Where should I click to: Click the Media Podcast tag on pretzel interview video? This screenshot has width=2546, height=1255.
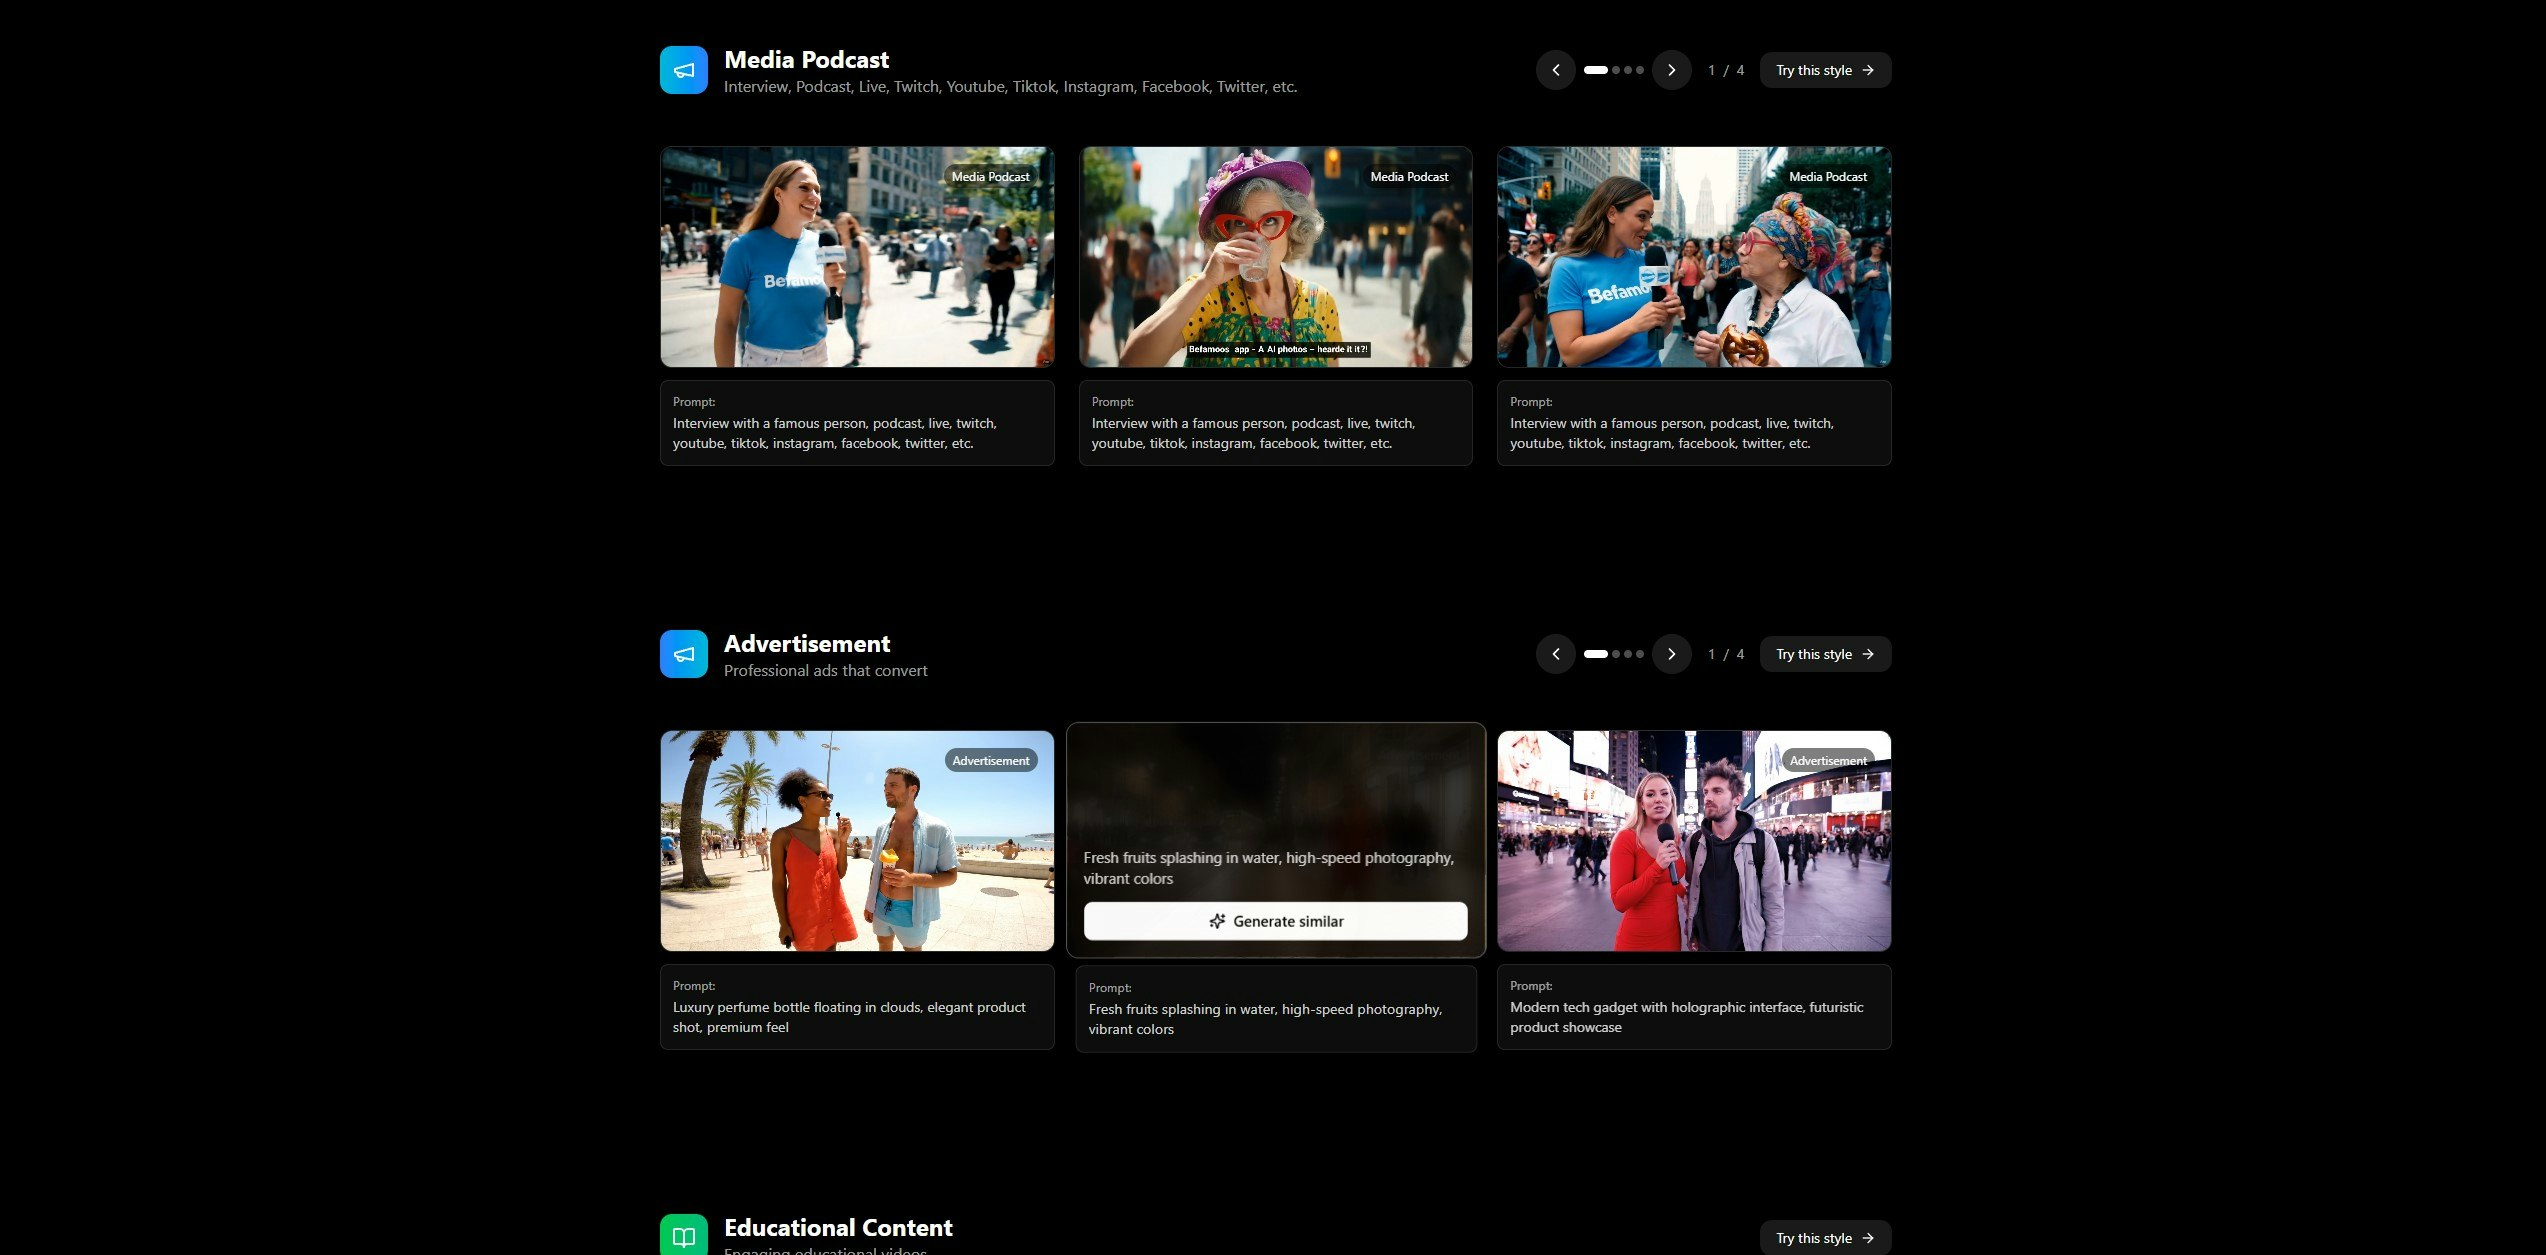[x=1828, y=176]
